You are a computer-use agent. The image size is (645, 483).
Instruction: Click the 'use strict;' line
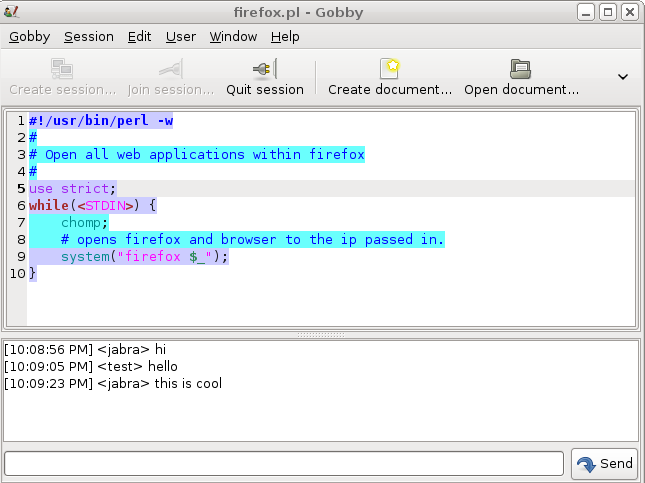[73, 188]
